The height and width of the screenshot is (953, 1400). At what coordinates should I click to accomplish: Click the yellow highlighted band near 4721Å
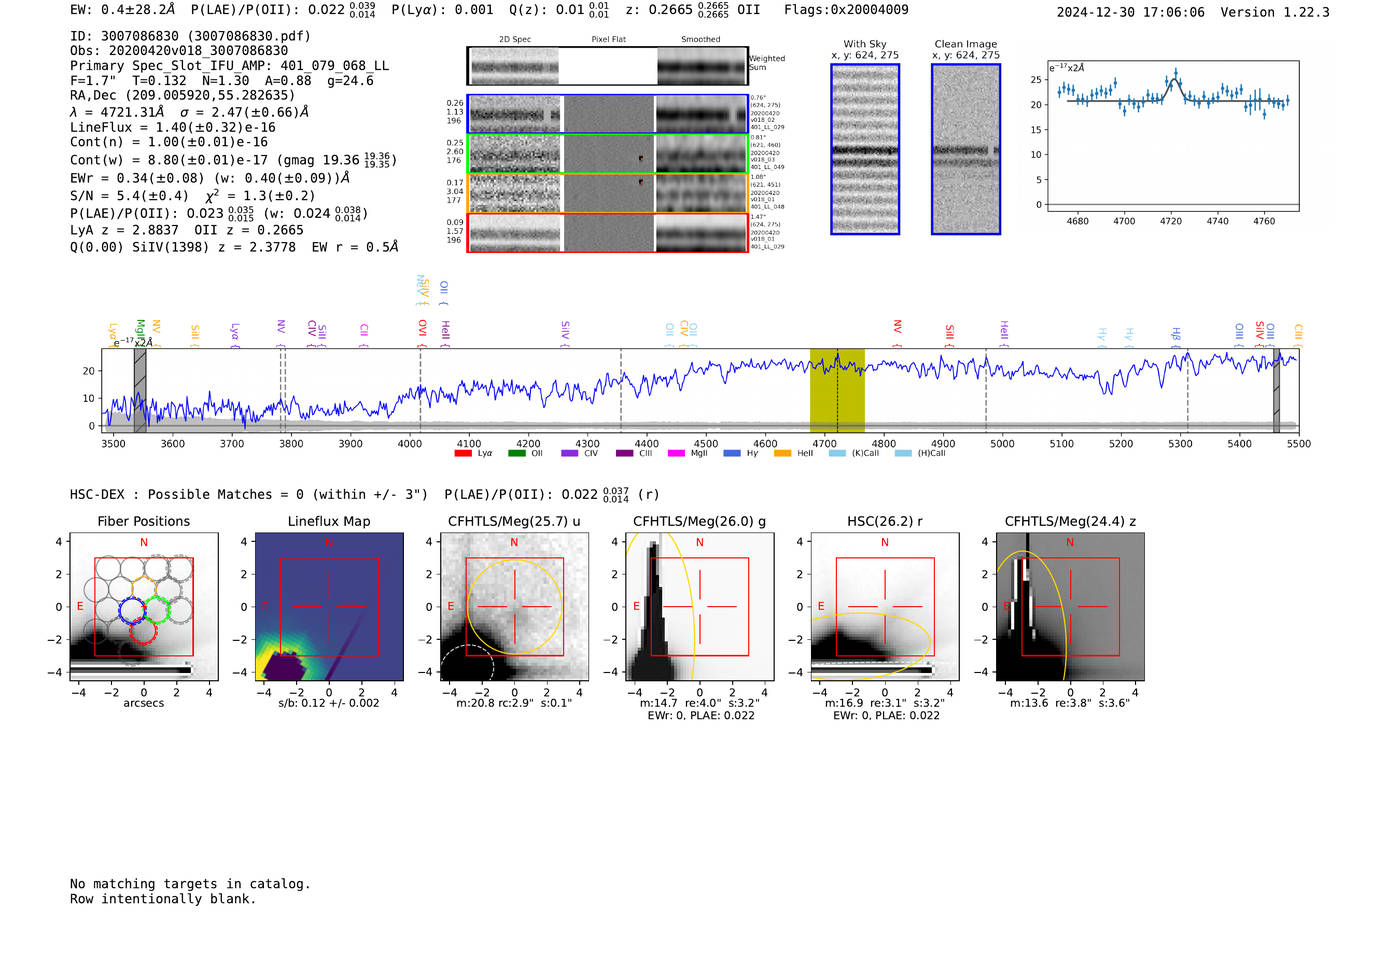click(837, 391)
